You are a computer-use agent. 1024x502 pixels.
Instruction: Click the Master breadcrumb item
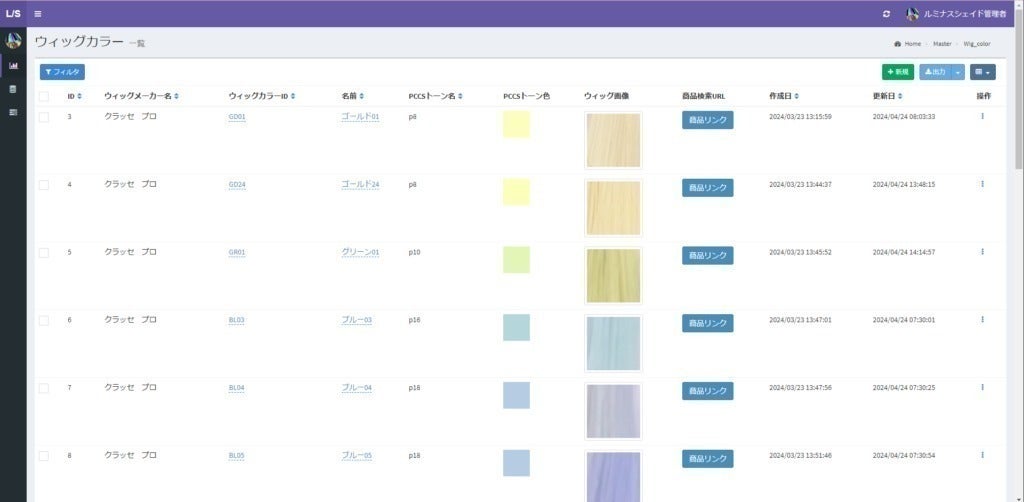tap(942, 44)
